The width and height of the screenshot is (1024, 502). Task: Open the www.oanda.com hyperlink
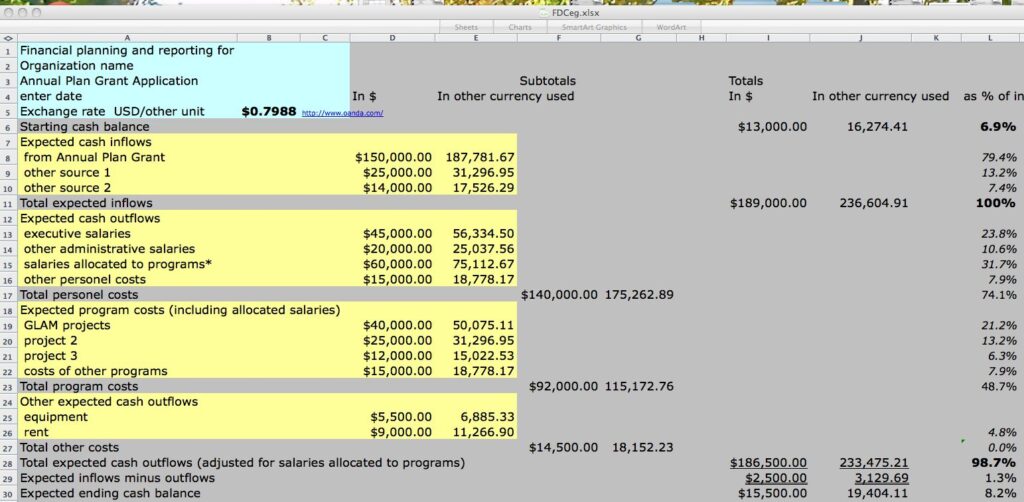342,114
